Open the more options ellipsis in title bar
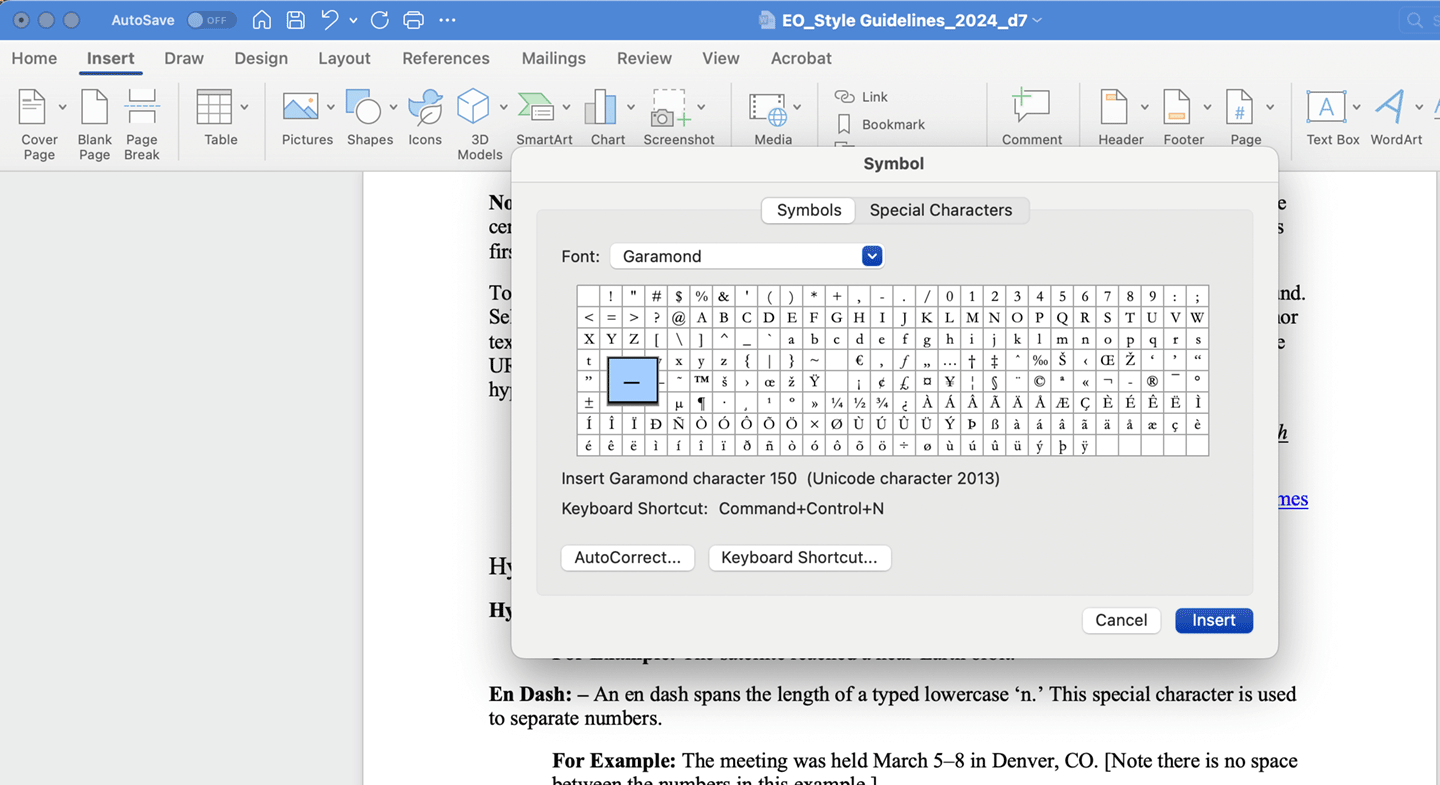This screenshot has width=1440, height=785. 447,20
